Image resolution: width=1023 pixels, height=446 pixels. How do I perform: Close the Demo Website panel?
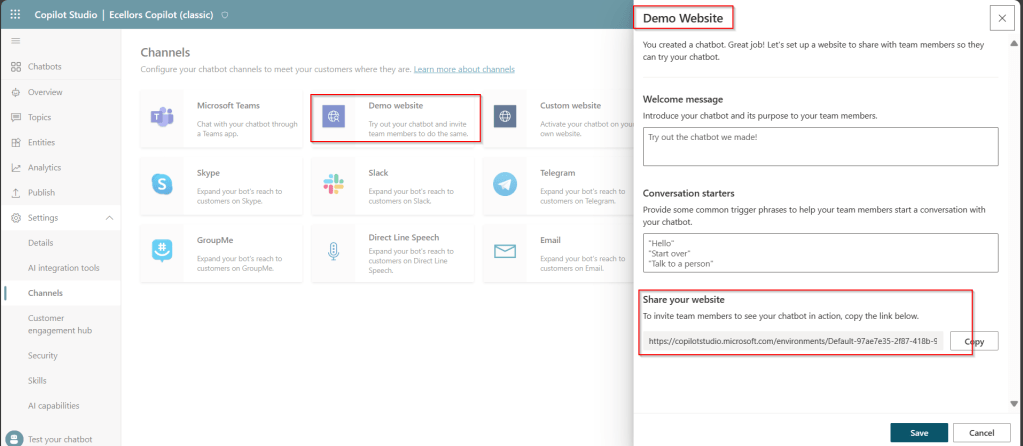pyautogui.click(x=1002, y=18)
